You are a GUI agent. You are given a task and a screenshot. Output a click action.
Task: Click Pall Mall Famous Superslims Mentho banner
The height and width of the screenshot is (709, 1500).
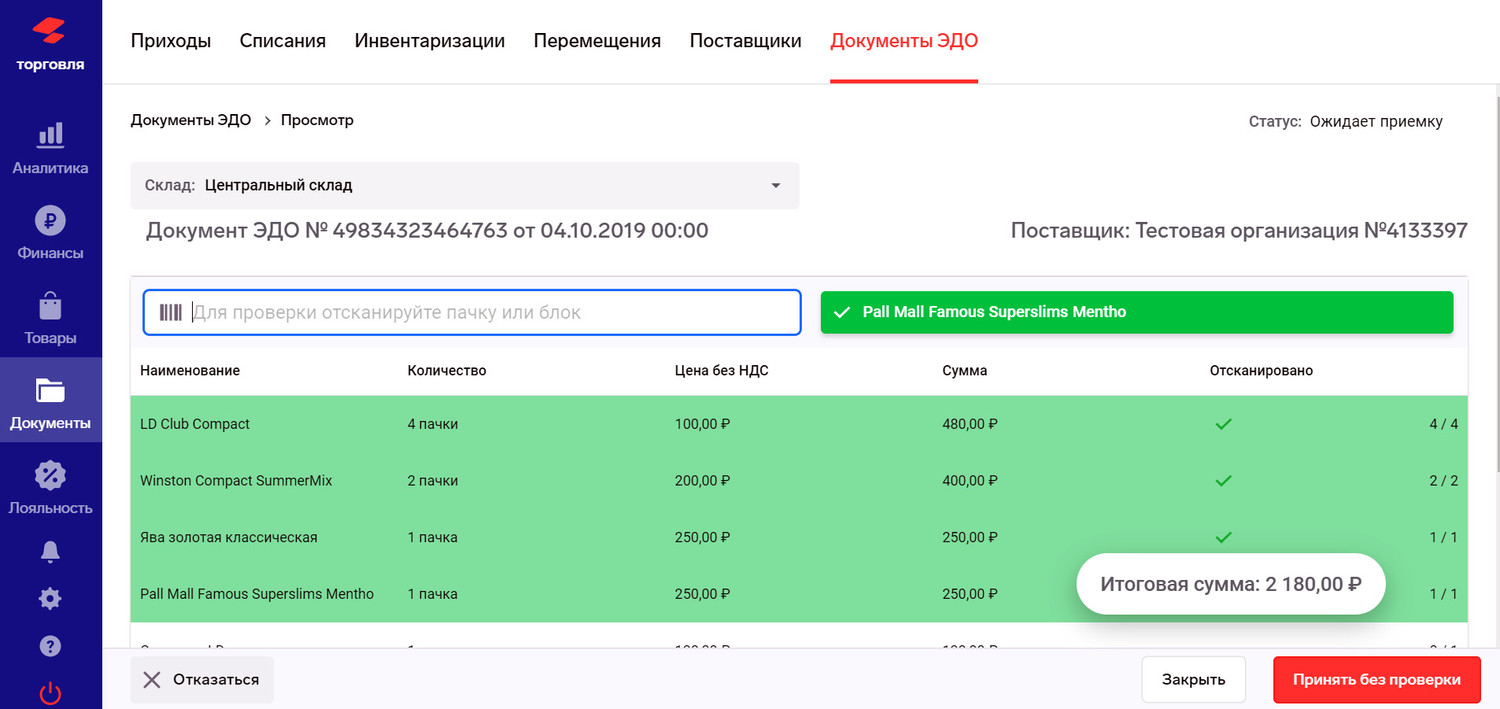tap(1137, 312)
